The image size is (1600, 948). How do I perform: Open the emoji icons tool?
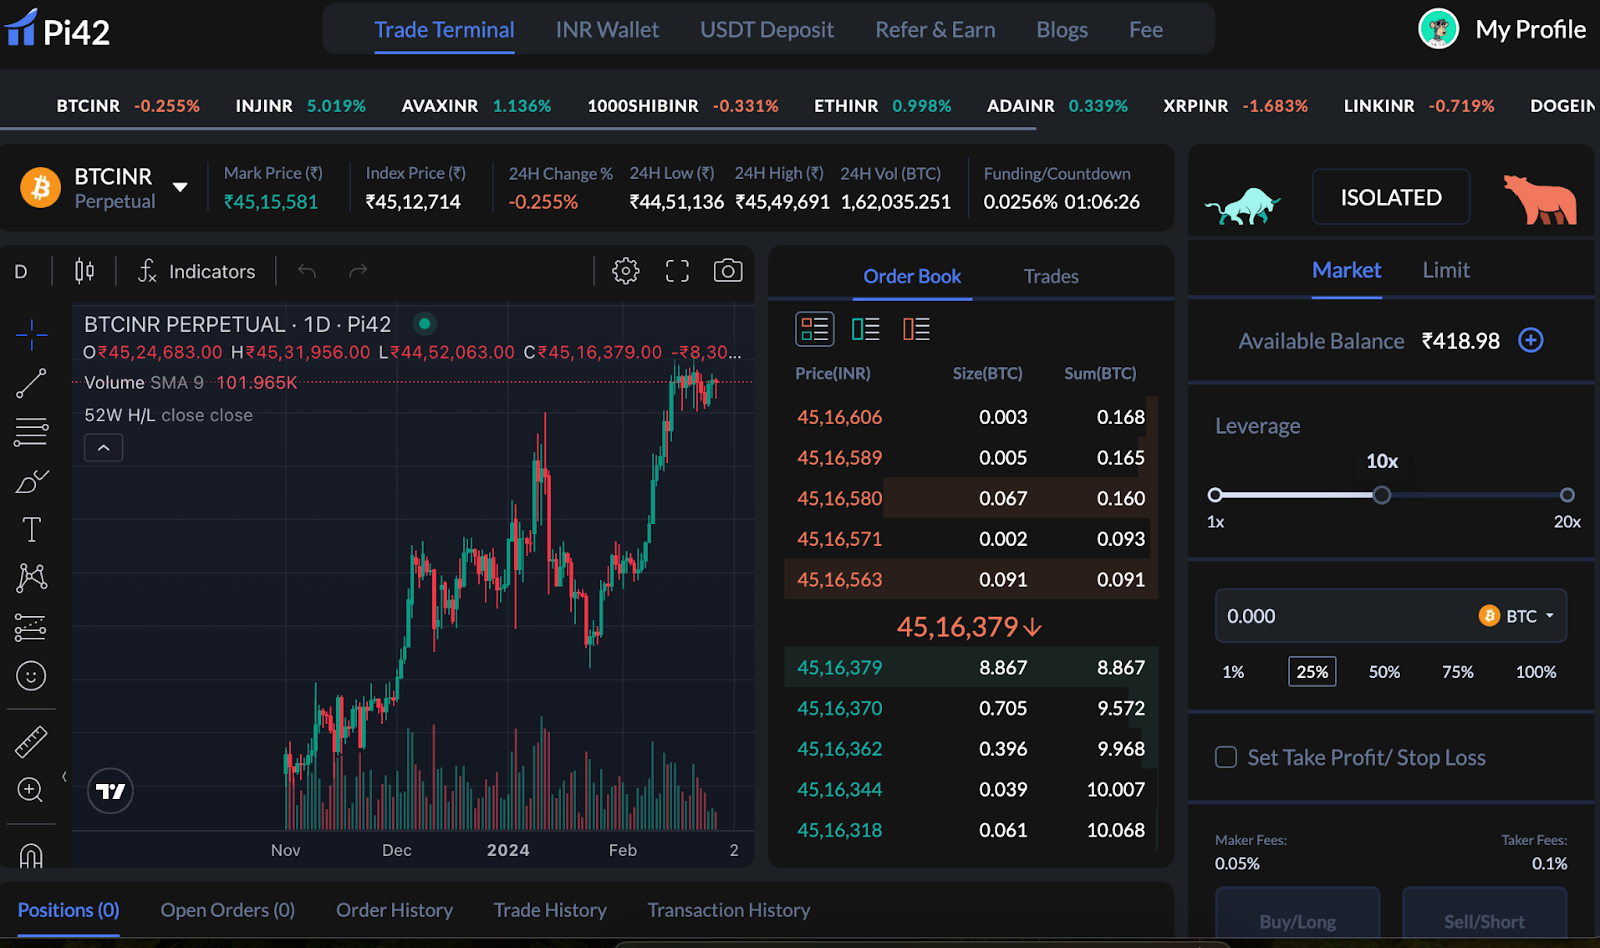click(32, 676)
